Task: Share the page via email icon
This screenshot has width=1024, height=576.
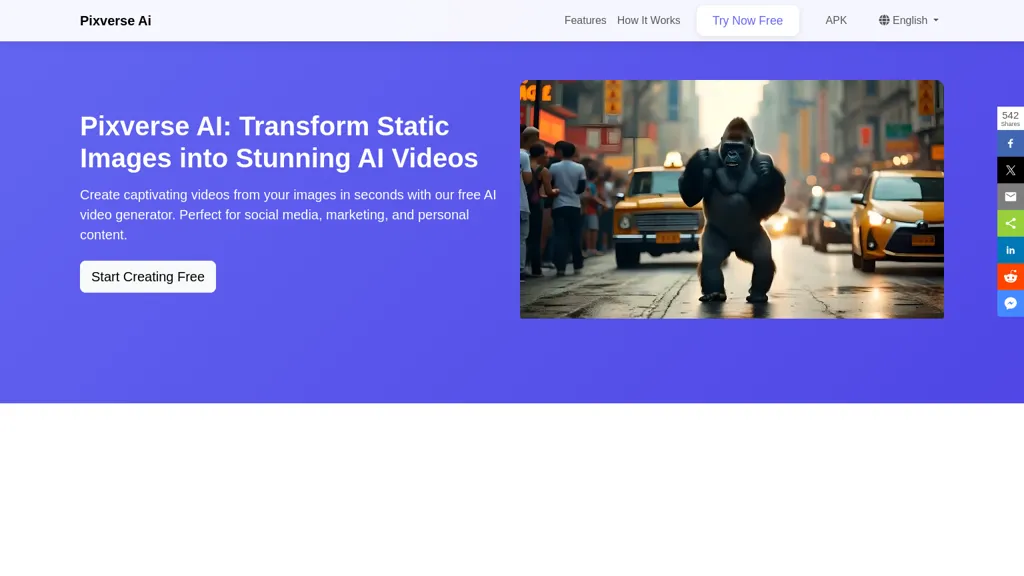Action: click(1010, 197)
